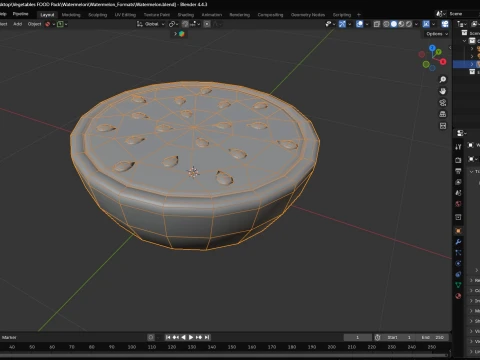Toggle X-ray mode in the header
This screenshot has width=480, height=360.
[x=377, y=24]
